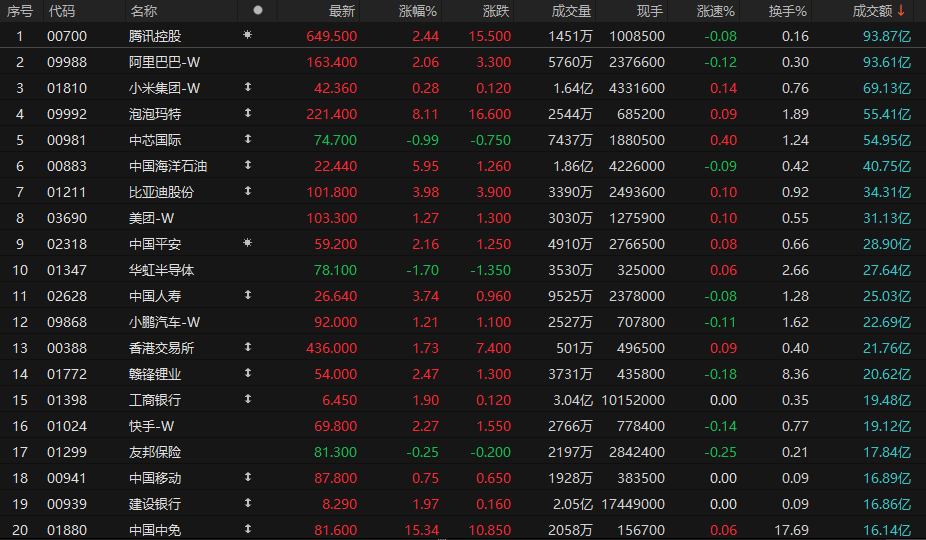Sort by the 最新 price column header
This screenshot has height=540, width=926.
click(x=342, y=11)
